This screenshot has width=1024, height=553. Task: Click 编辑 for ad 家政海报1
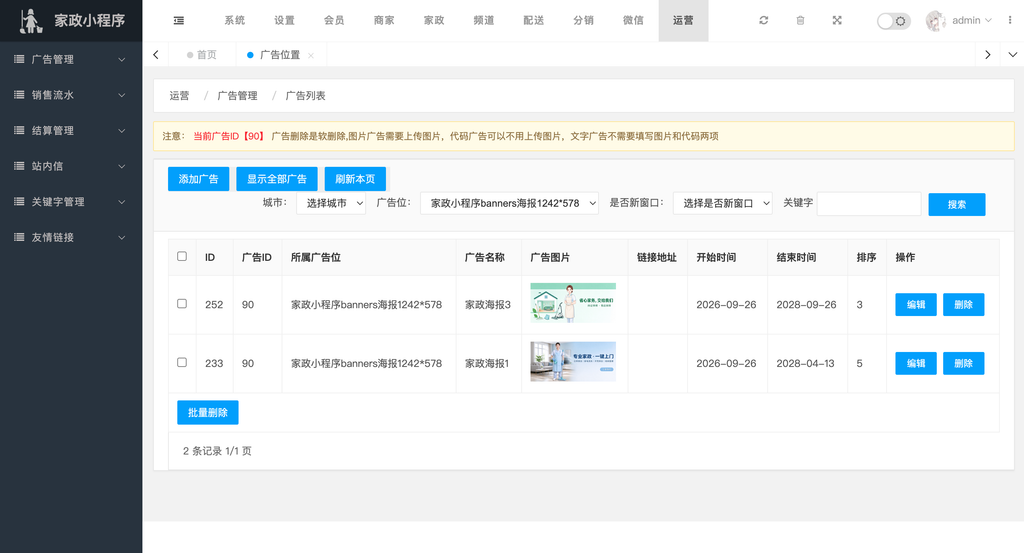(x=916, y=364)
